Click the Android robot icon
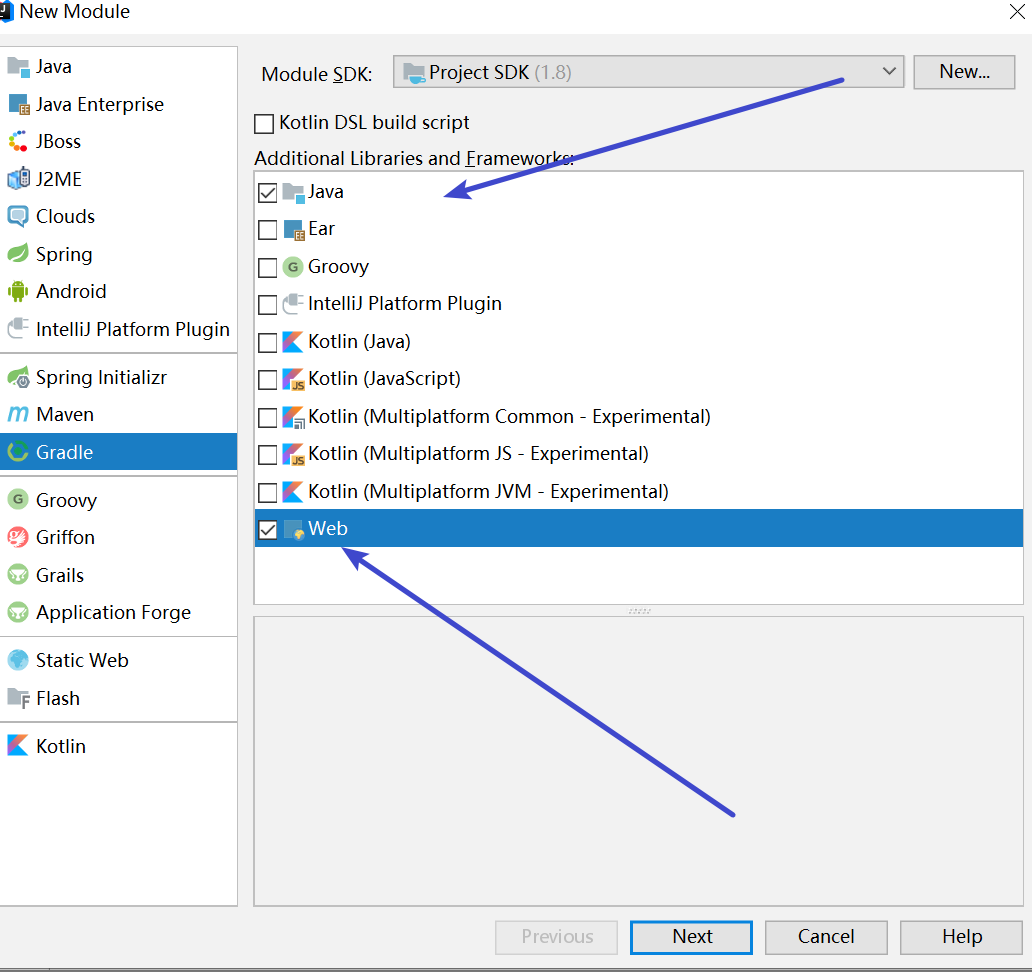 pyautogui.click(x=18, y=291)
